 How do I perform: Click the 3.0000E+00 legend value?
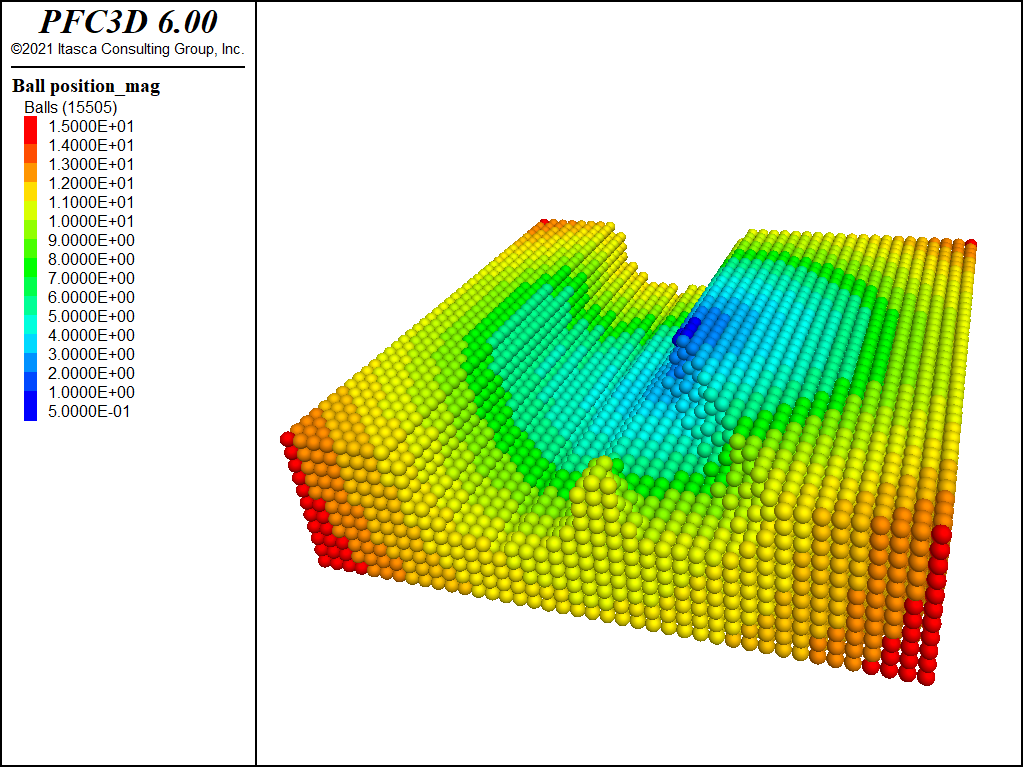[x=91, y=354]
